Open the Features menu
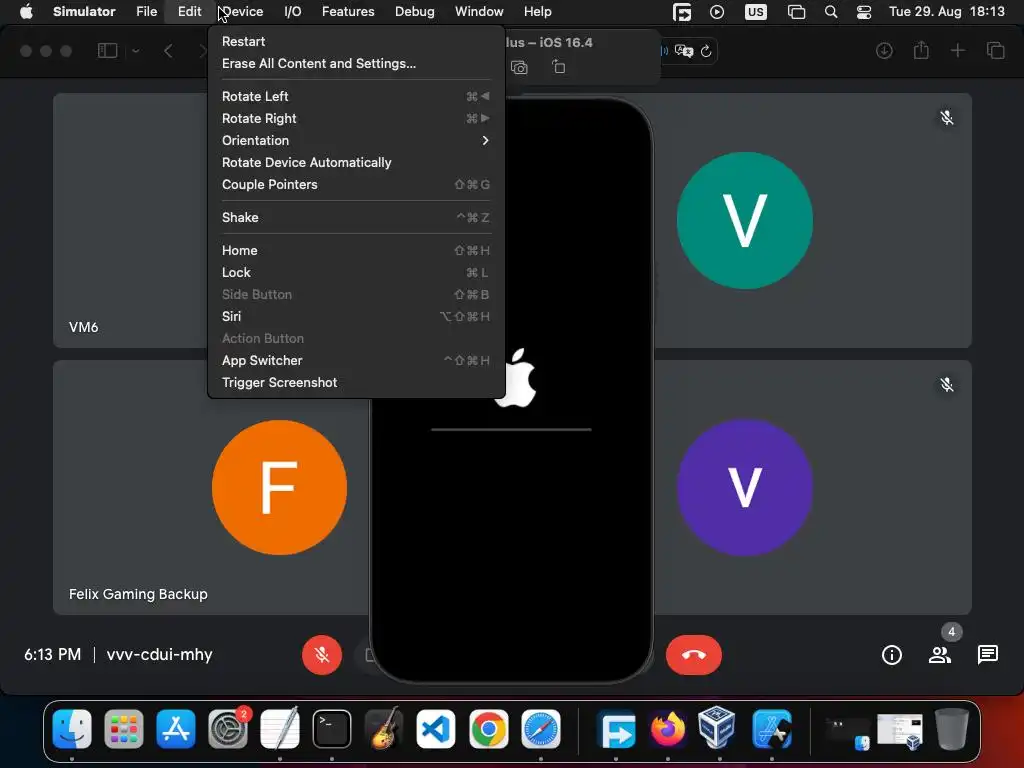The width and height of the screenshot is (1024, 768). click(x=348, y=12)
